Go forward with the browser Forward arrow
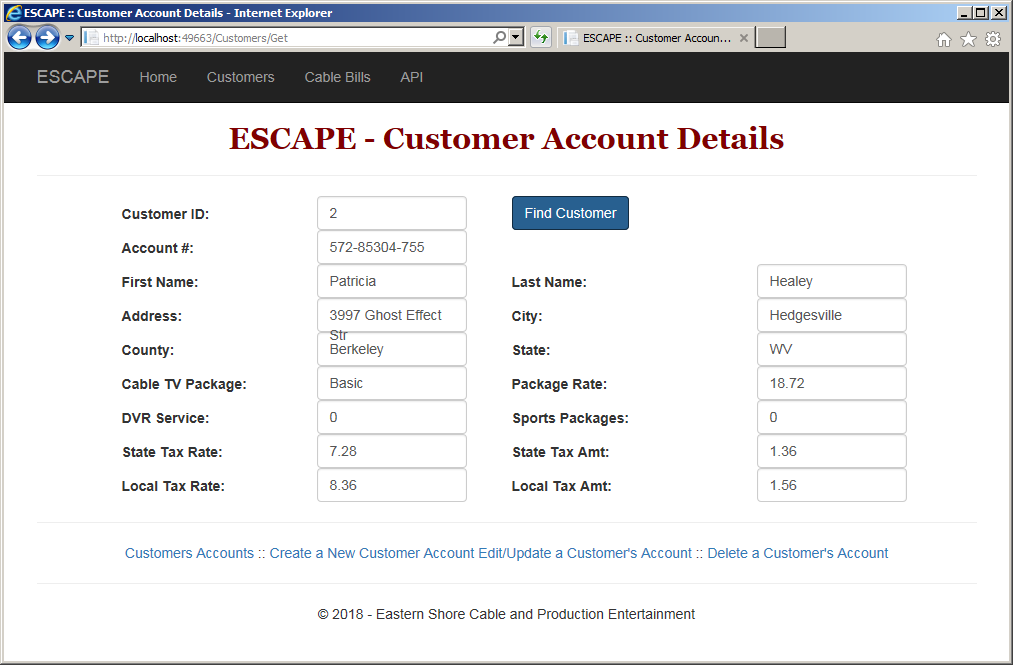This screenshot has width=1013, height=665. point(47,37)
